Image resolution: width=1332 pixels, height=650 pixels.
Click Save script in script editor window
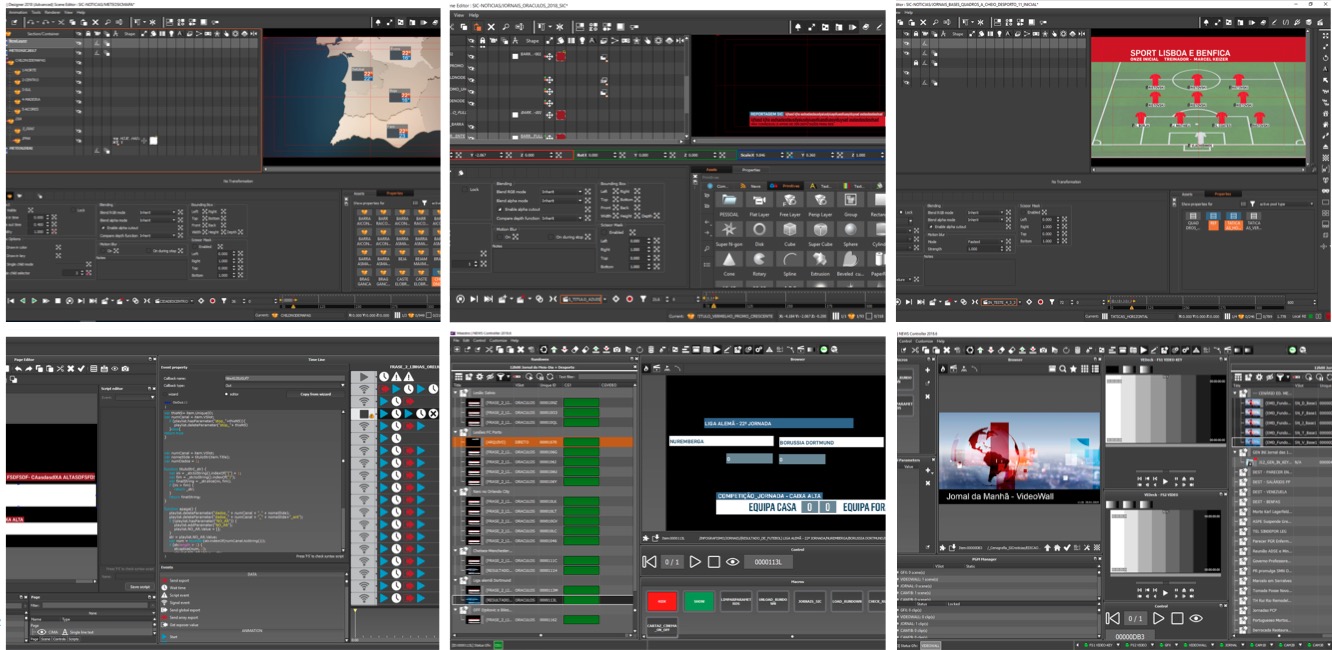(x=140, y=586)
